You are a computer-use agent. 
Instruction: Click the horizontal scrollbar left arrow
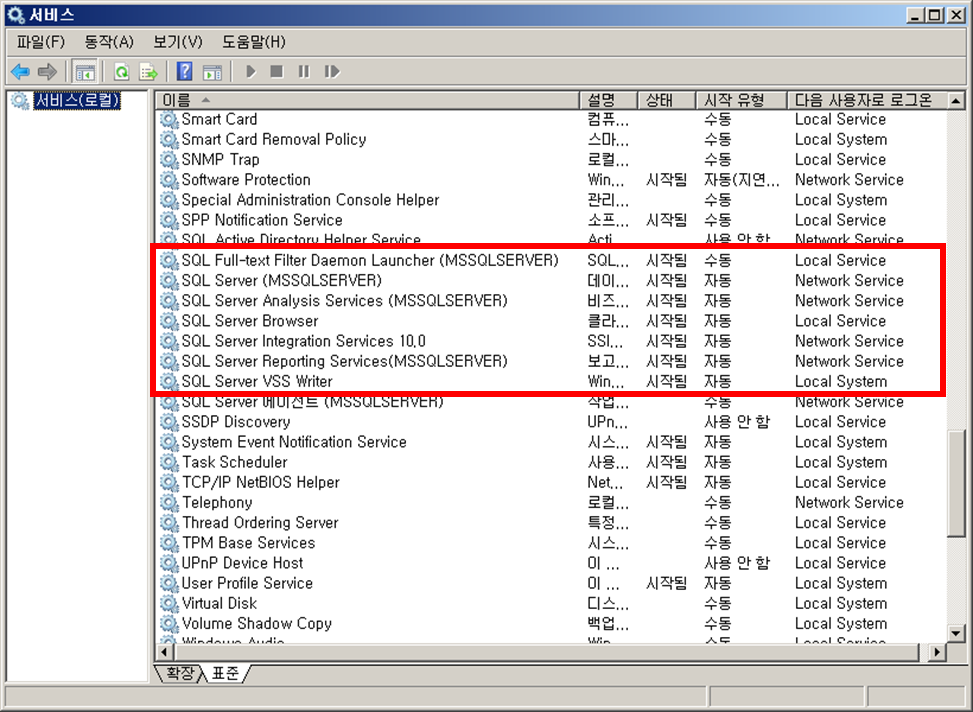[x=164, y=652]
